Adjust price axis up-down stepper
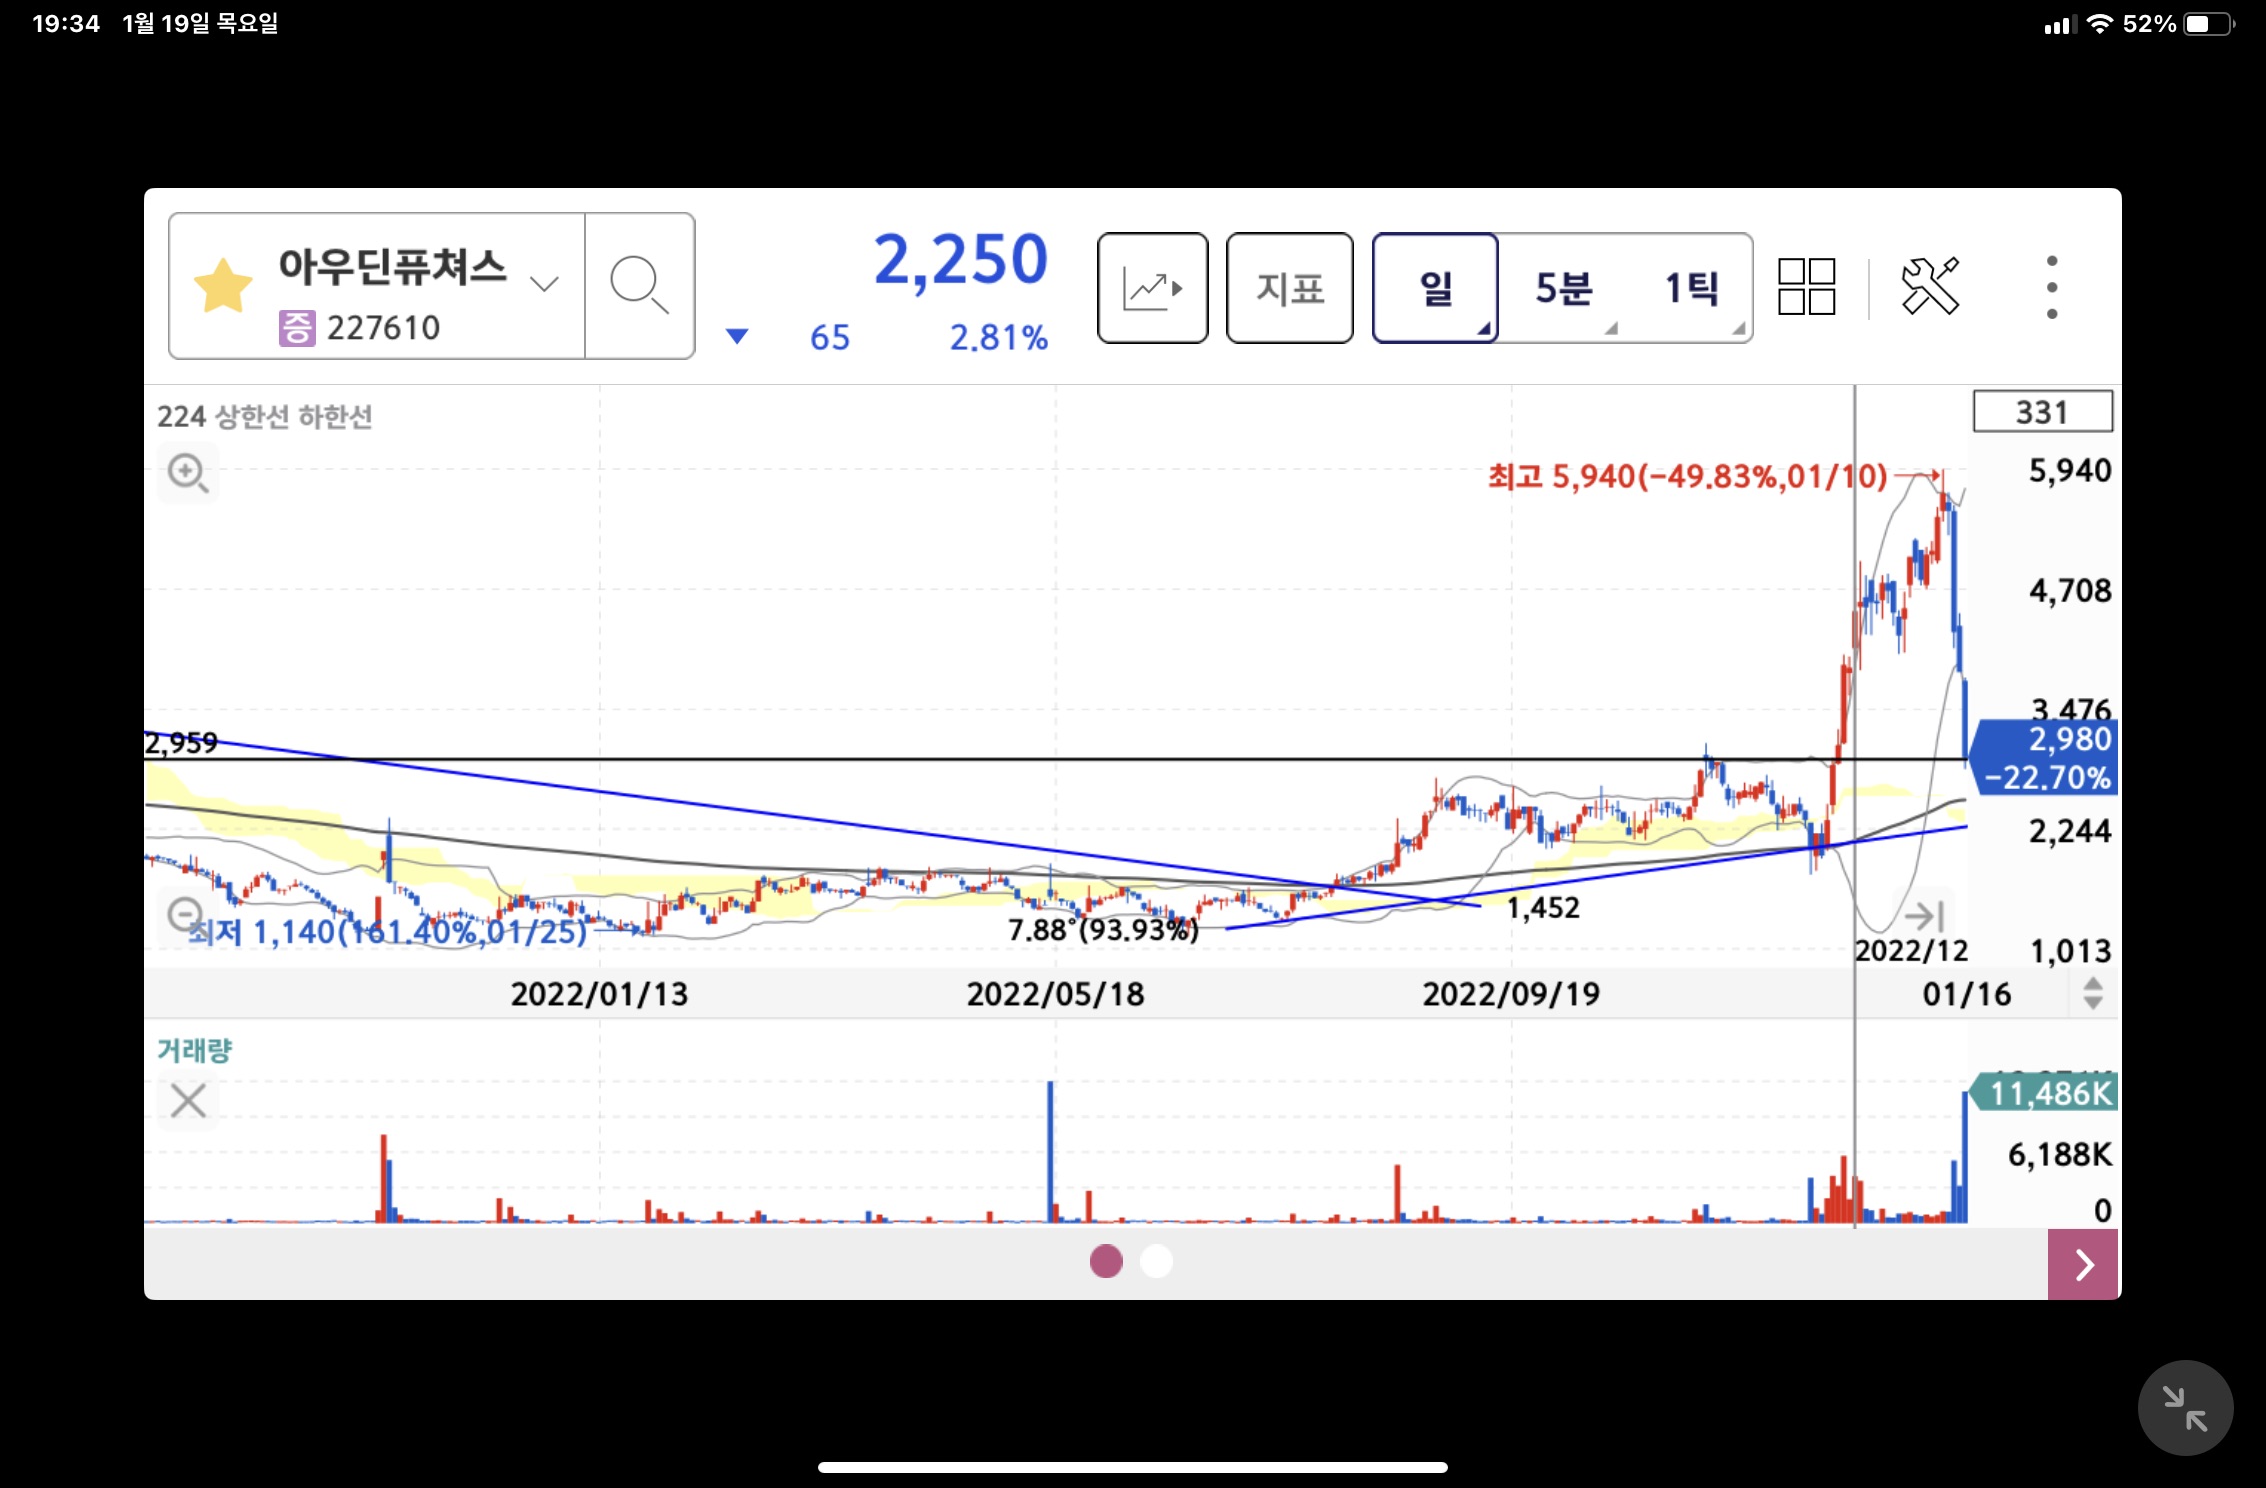The height and width of the screenshot is (1488, 2266). point(2092,993)
